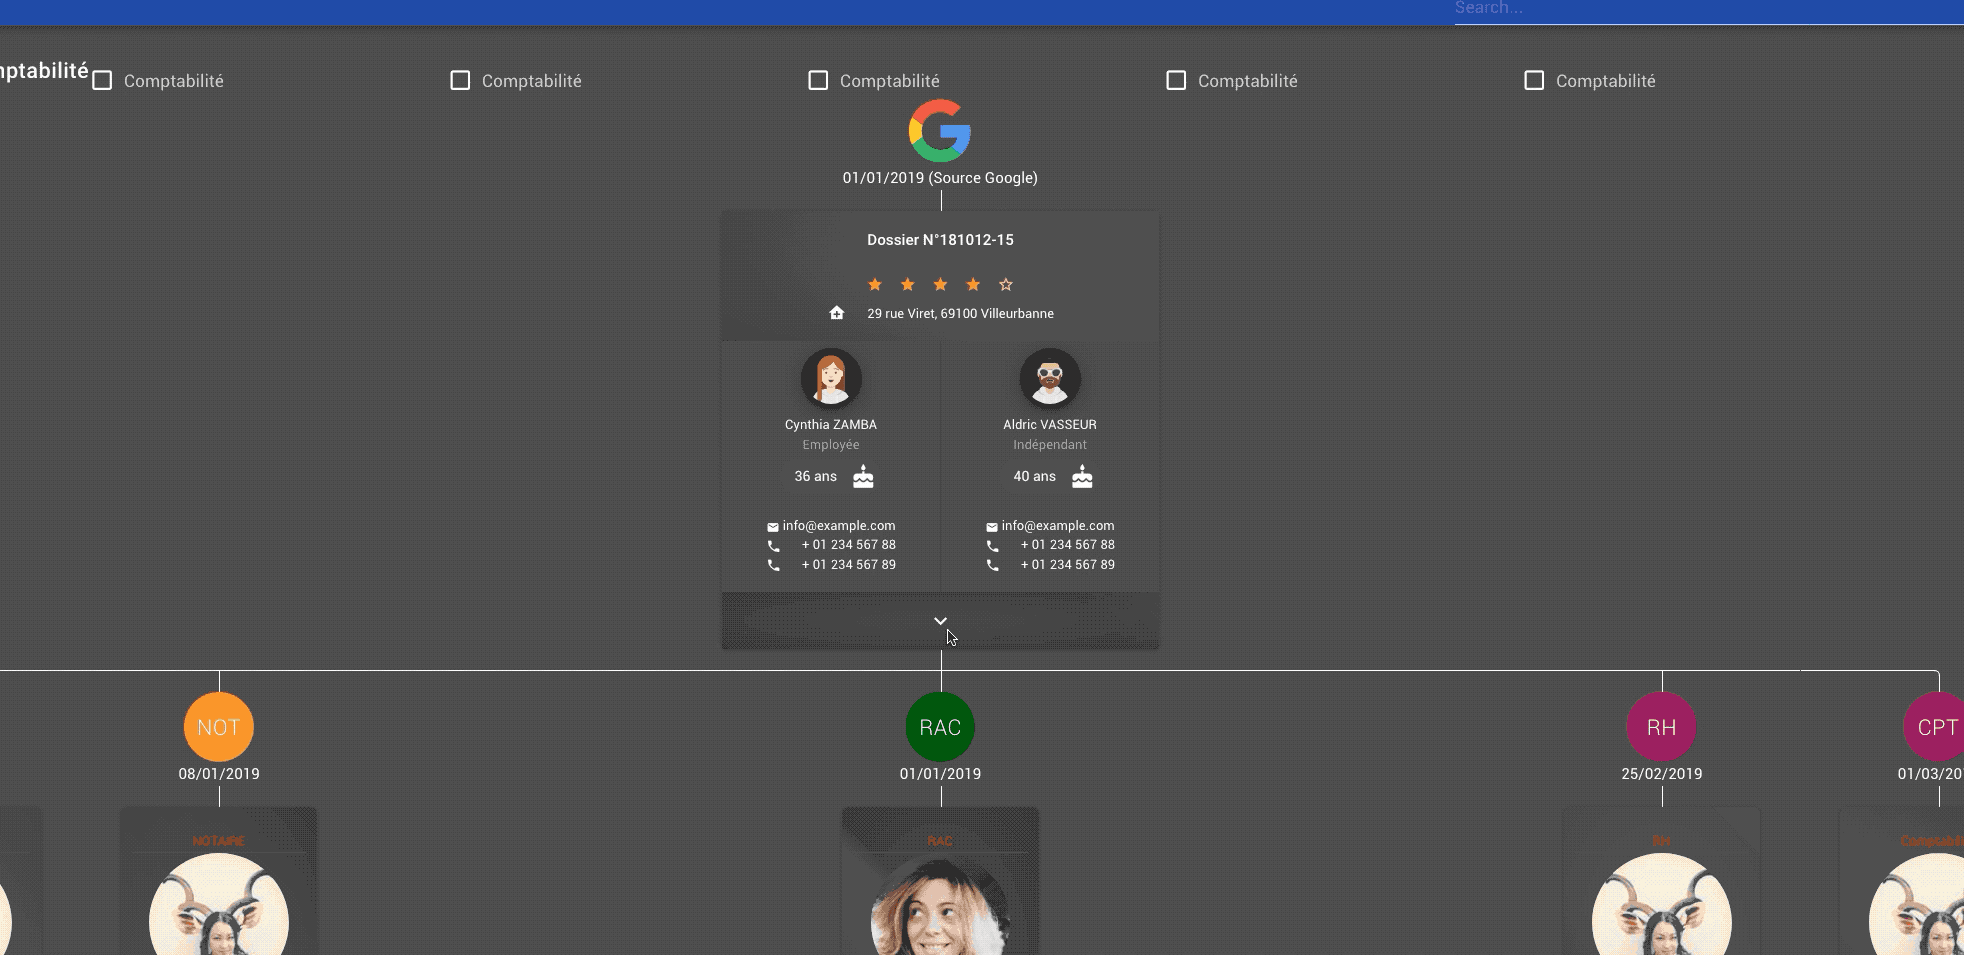Open the RAC card photo thumbnail
This screenshot has width=1964, height=955.
[x=940, y=905]
